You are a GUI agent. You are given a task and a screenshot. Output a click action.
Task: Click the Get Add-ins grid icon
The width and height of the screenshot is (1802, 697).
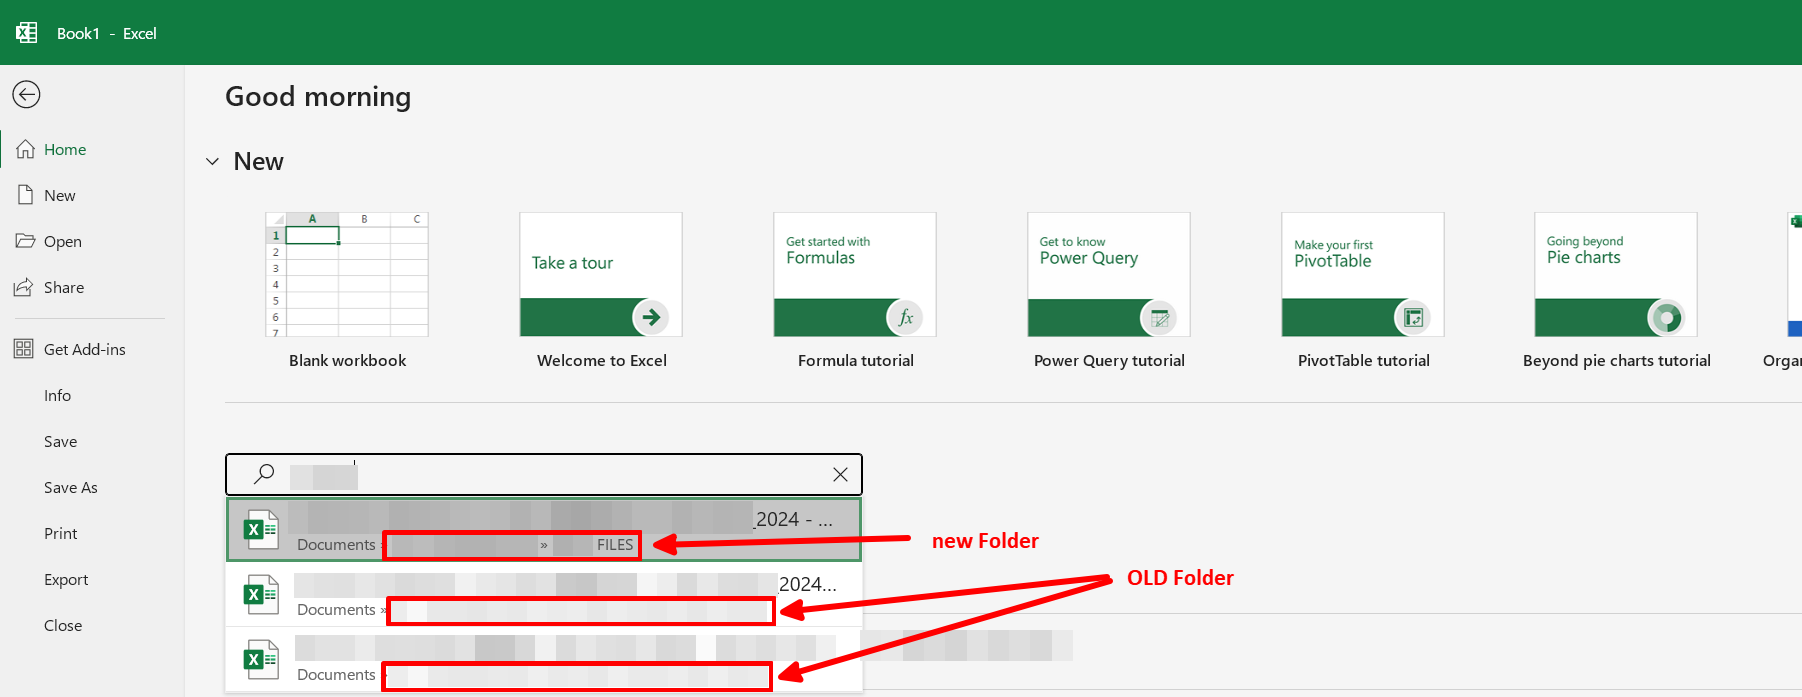pyautogui.click(x=23, y=349)
